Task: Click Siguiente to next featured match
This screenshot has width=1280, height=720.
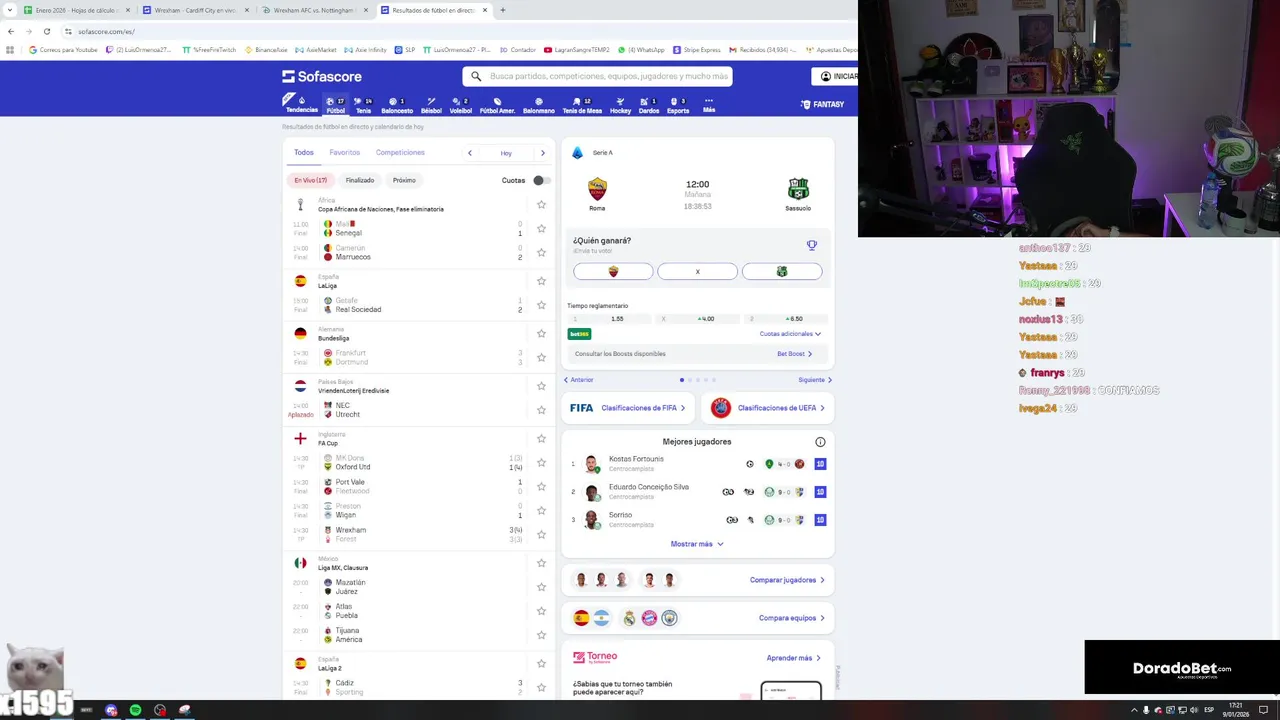Action: 815,380
